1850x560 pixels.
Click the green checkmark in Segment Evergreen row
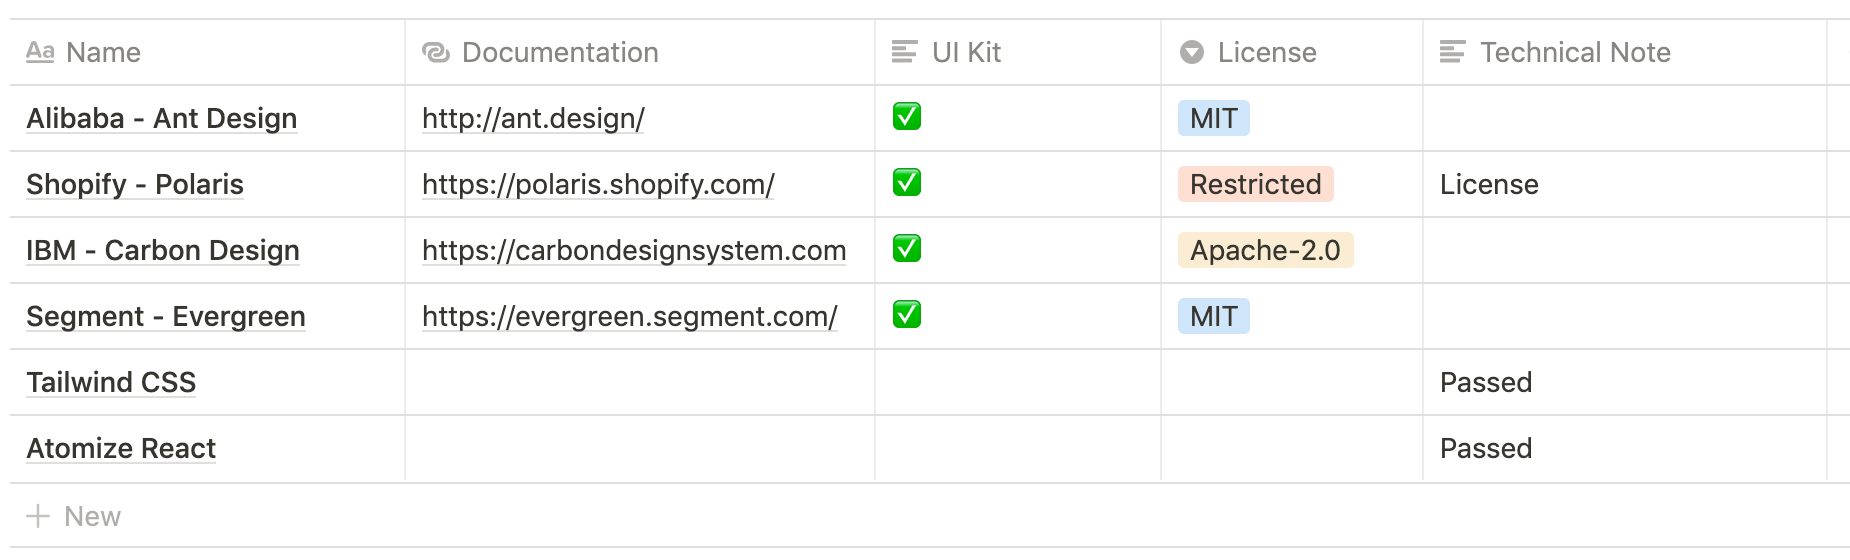click(x=907, y=315)
